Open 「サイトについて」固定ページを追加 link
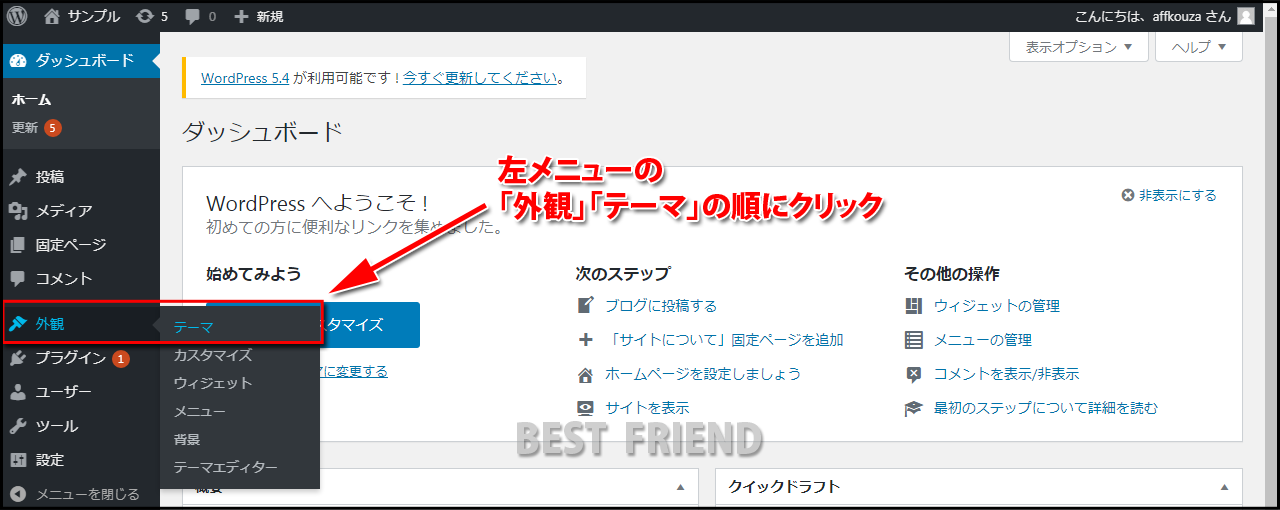Image resolution: width=1280 pixels, height=510 pixels. [726, 340]
